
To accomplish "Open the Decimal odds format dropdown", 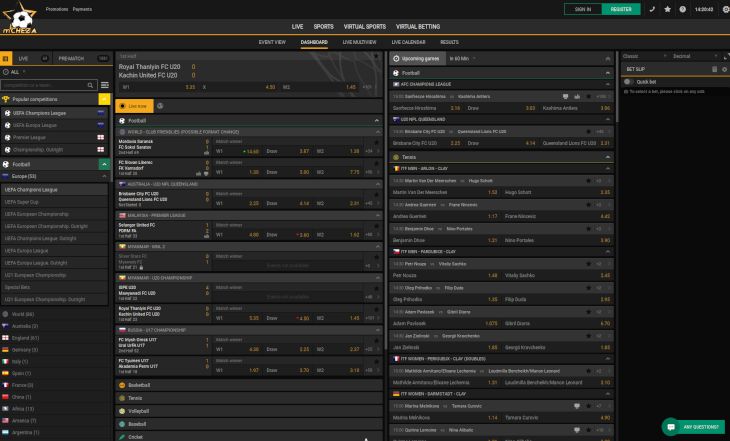I will click(x=696, y=56).
